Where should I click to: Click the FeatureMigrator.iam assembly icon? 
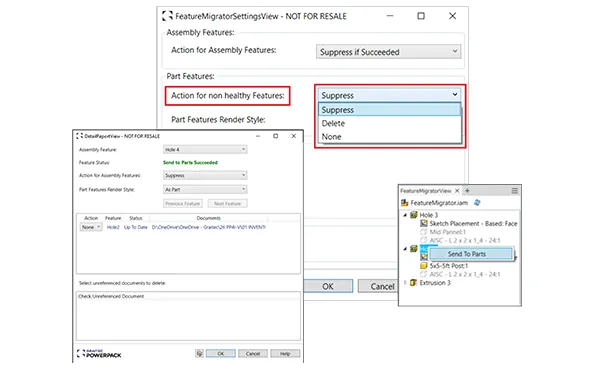coord(405,203)
